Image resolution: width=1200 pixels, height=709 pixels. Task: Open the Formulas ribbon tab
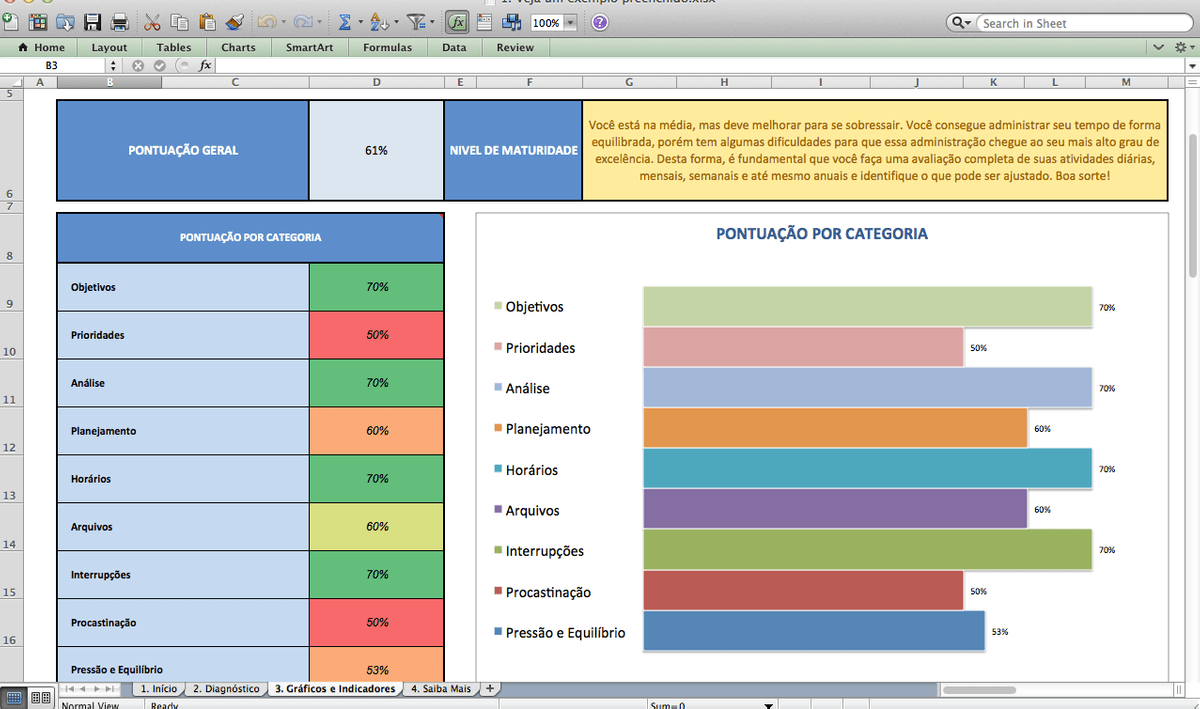(387, 47)
